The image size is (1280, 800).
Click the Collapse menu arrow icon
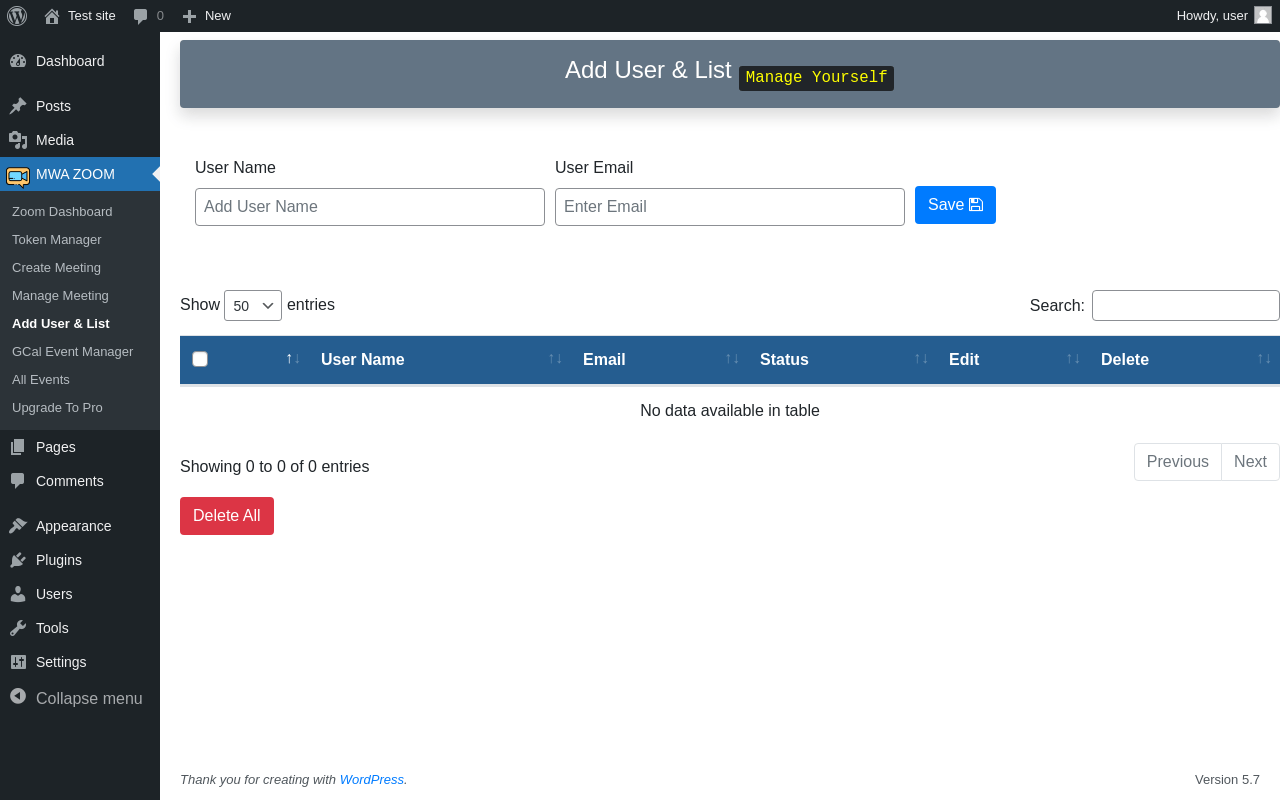pyautogui.click(x=18, y=695)
